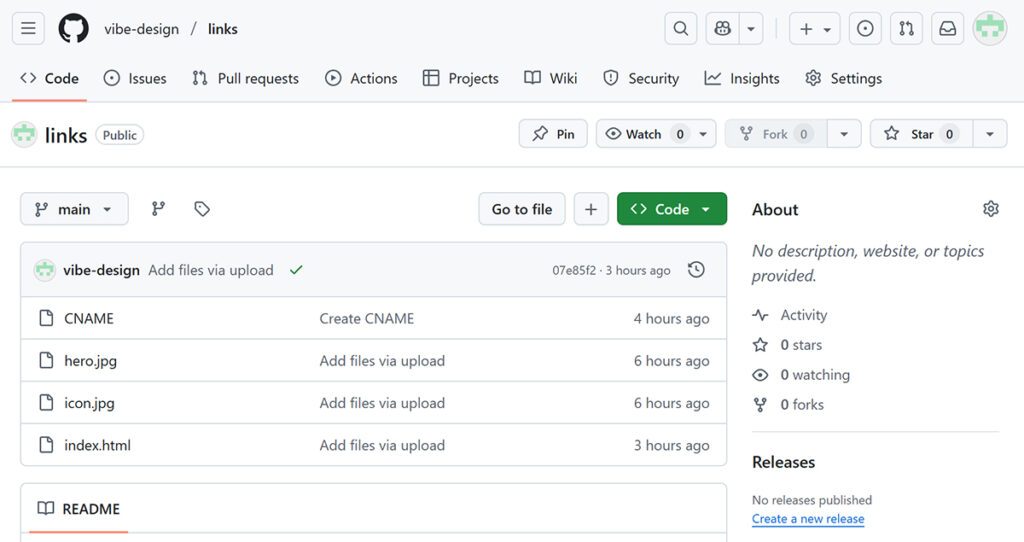This screenshot has width=1024, height=542.
Task: Pin the links repository
Action: (553, 134)
